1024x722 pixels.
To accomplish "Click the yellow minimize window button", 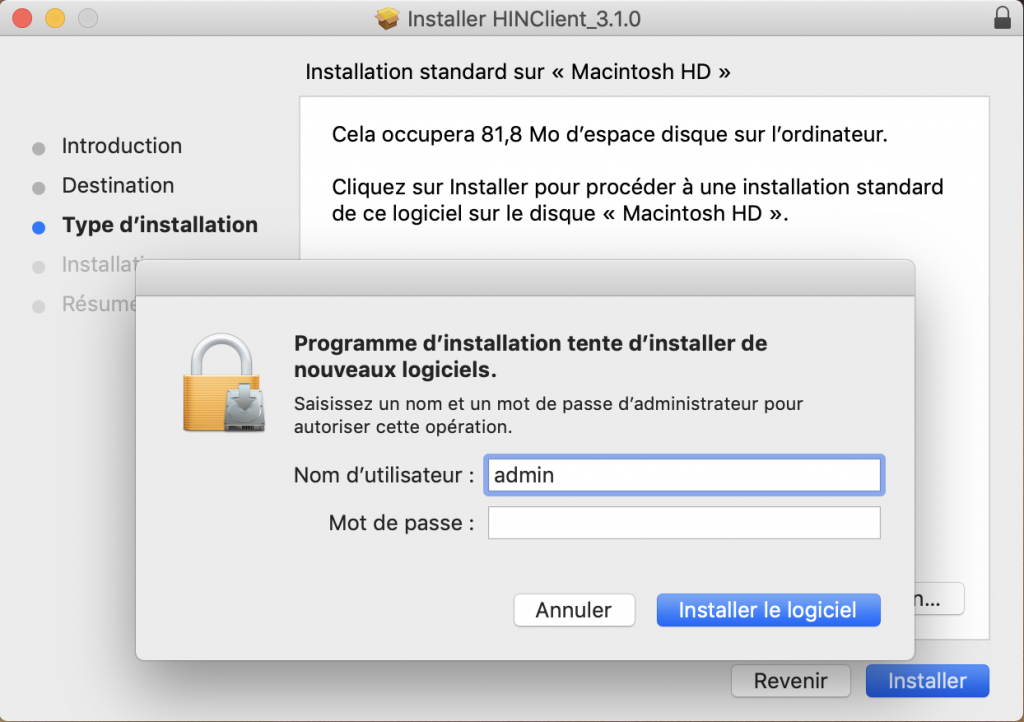I will click(55, 18).
